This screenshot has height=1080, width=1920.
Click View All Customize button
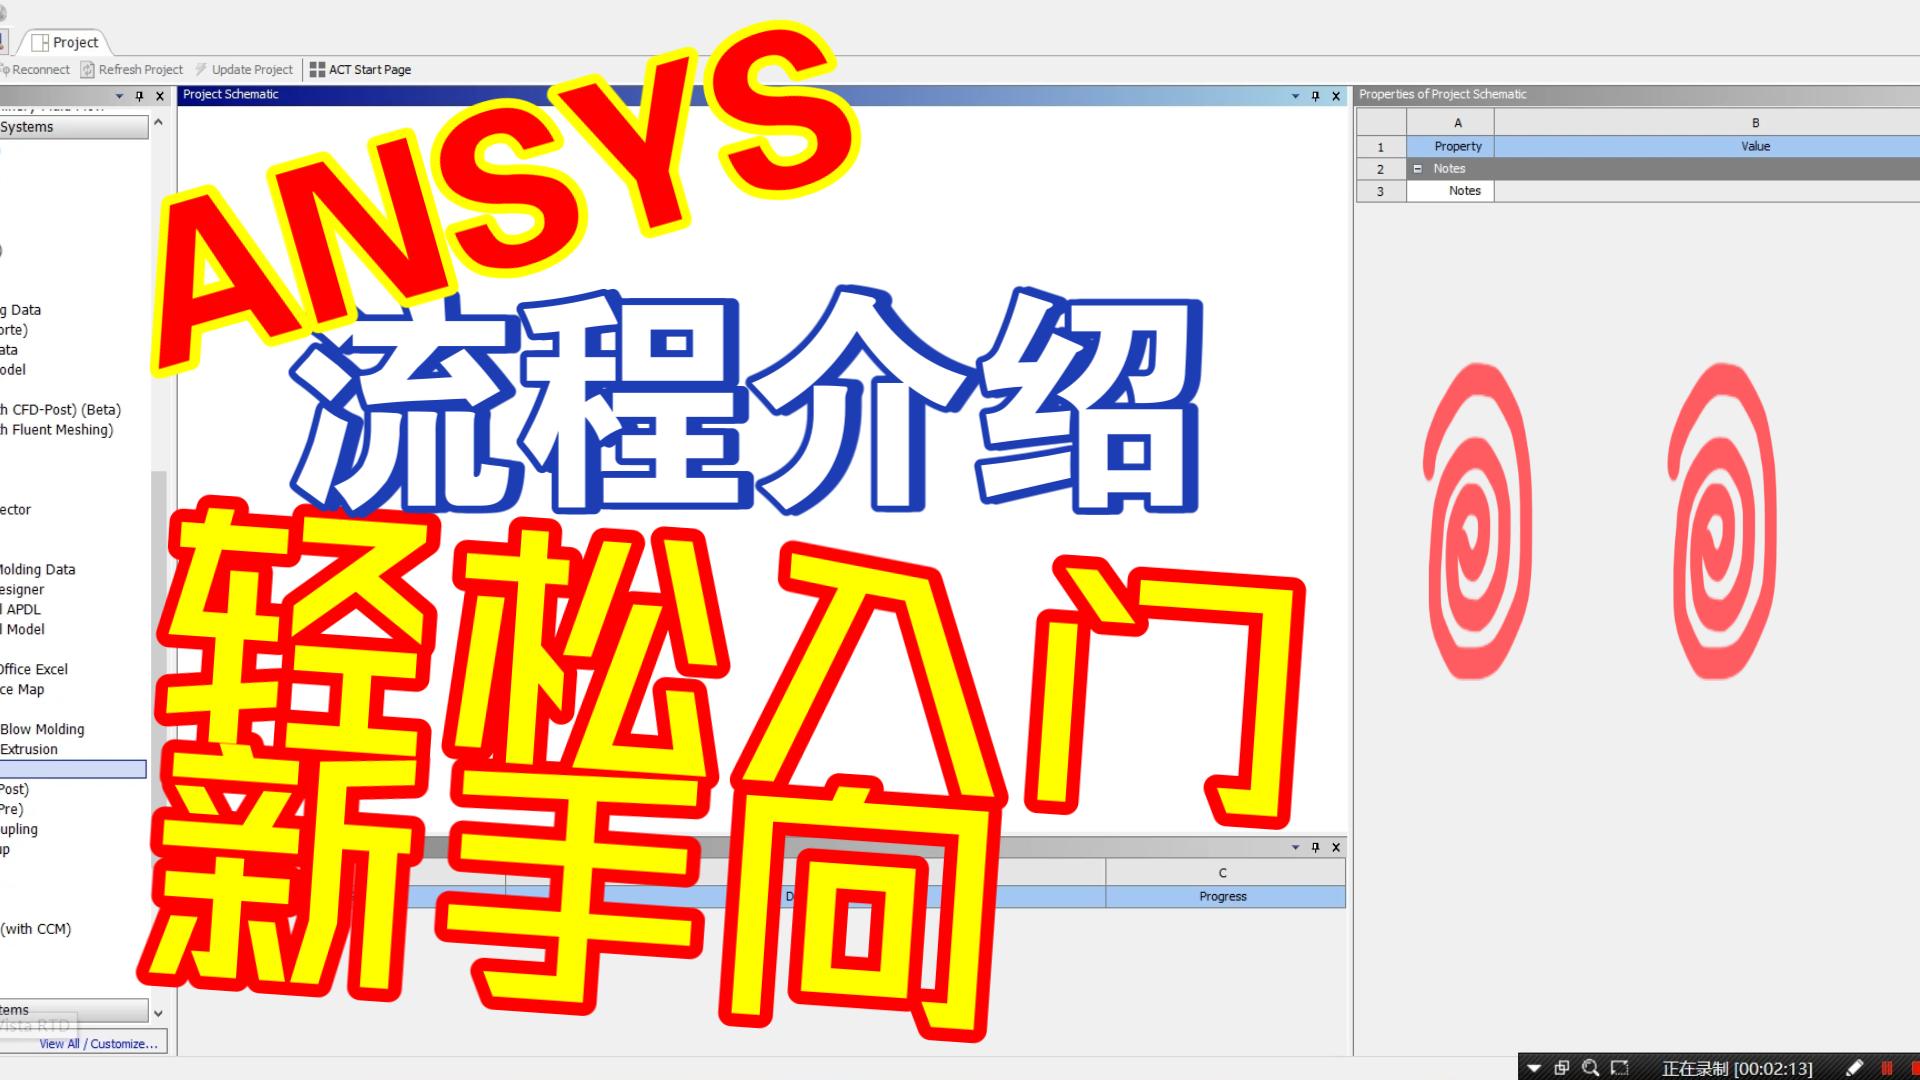click(x=99, y=1043)
